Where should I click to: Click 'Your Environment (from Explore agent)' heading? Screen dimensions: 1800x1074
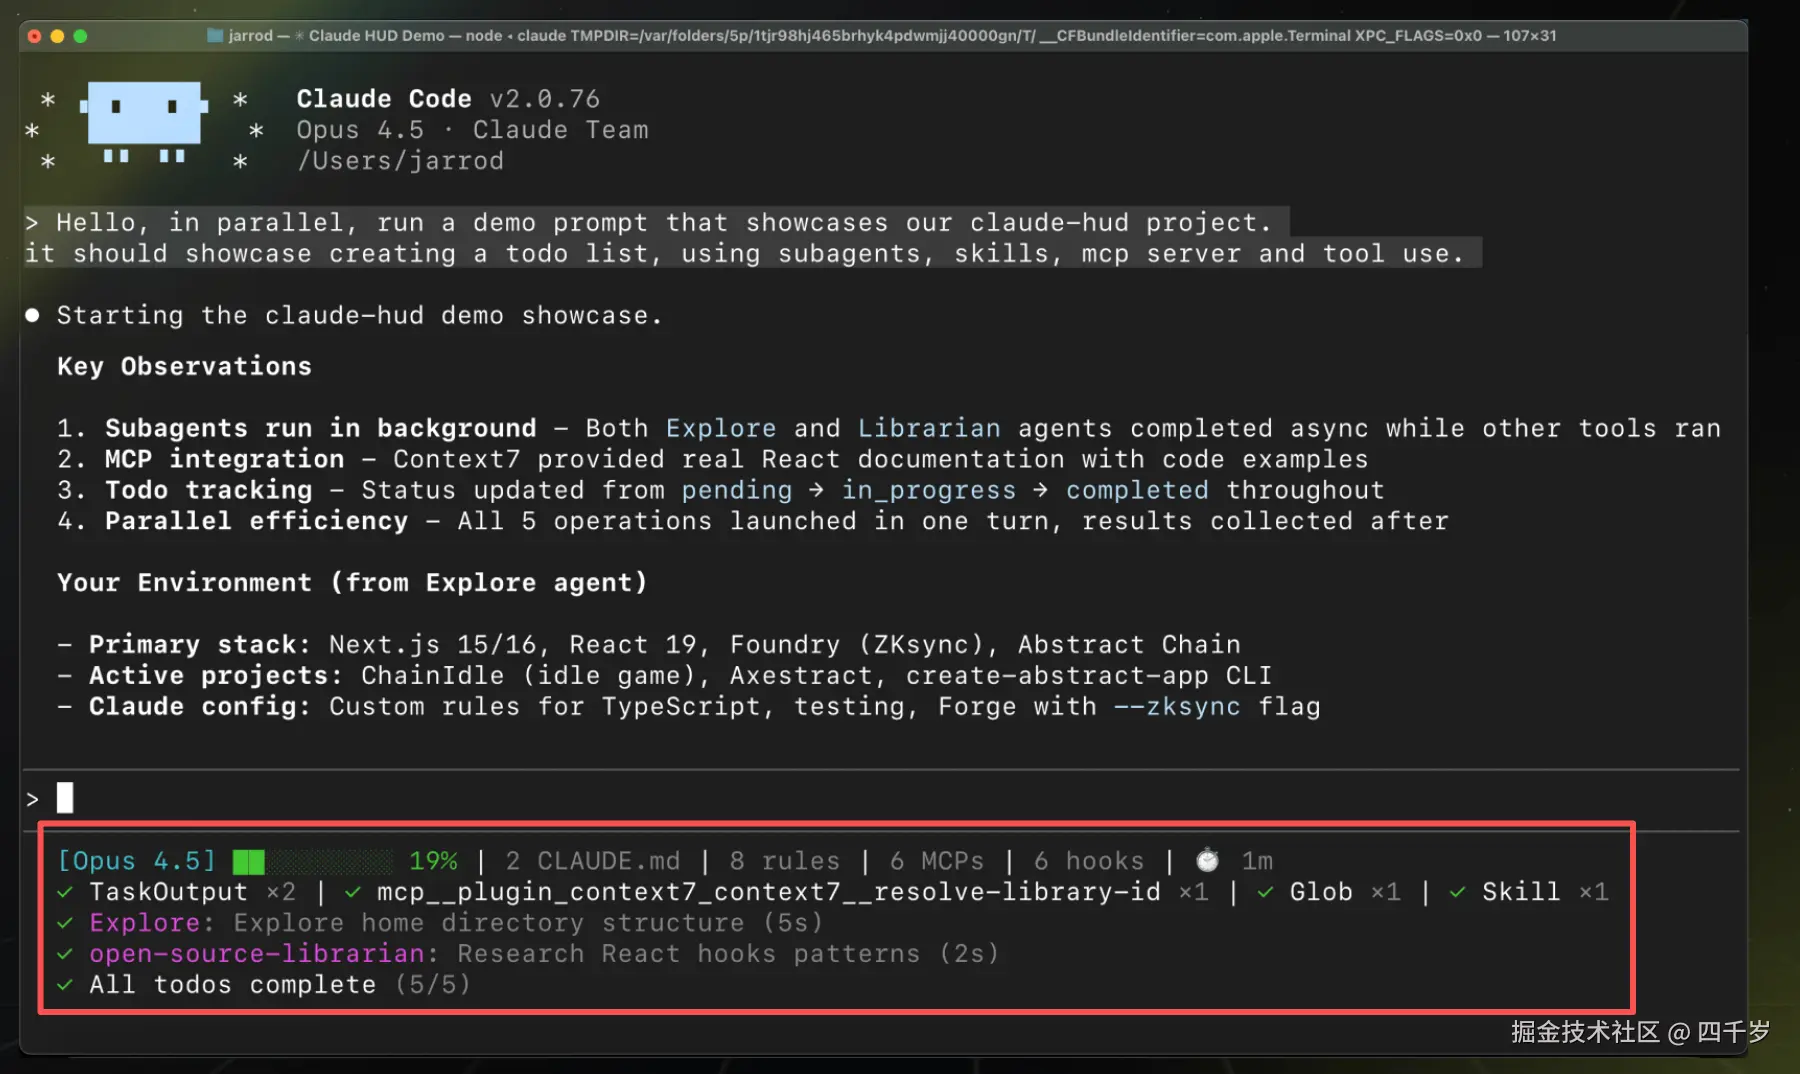click(352, 582)
